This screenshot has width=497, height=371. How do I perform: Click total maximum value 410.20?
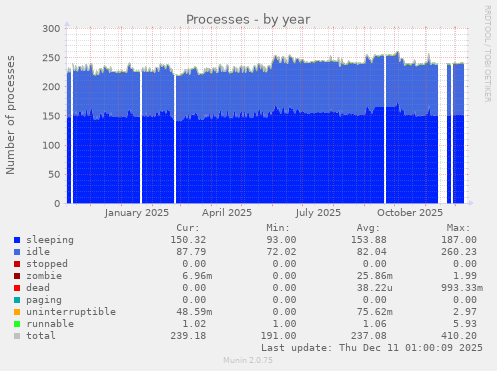[x=459, y=336]
